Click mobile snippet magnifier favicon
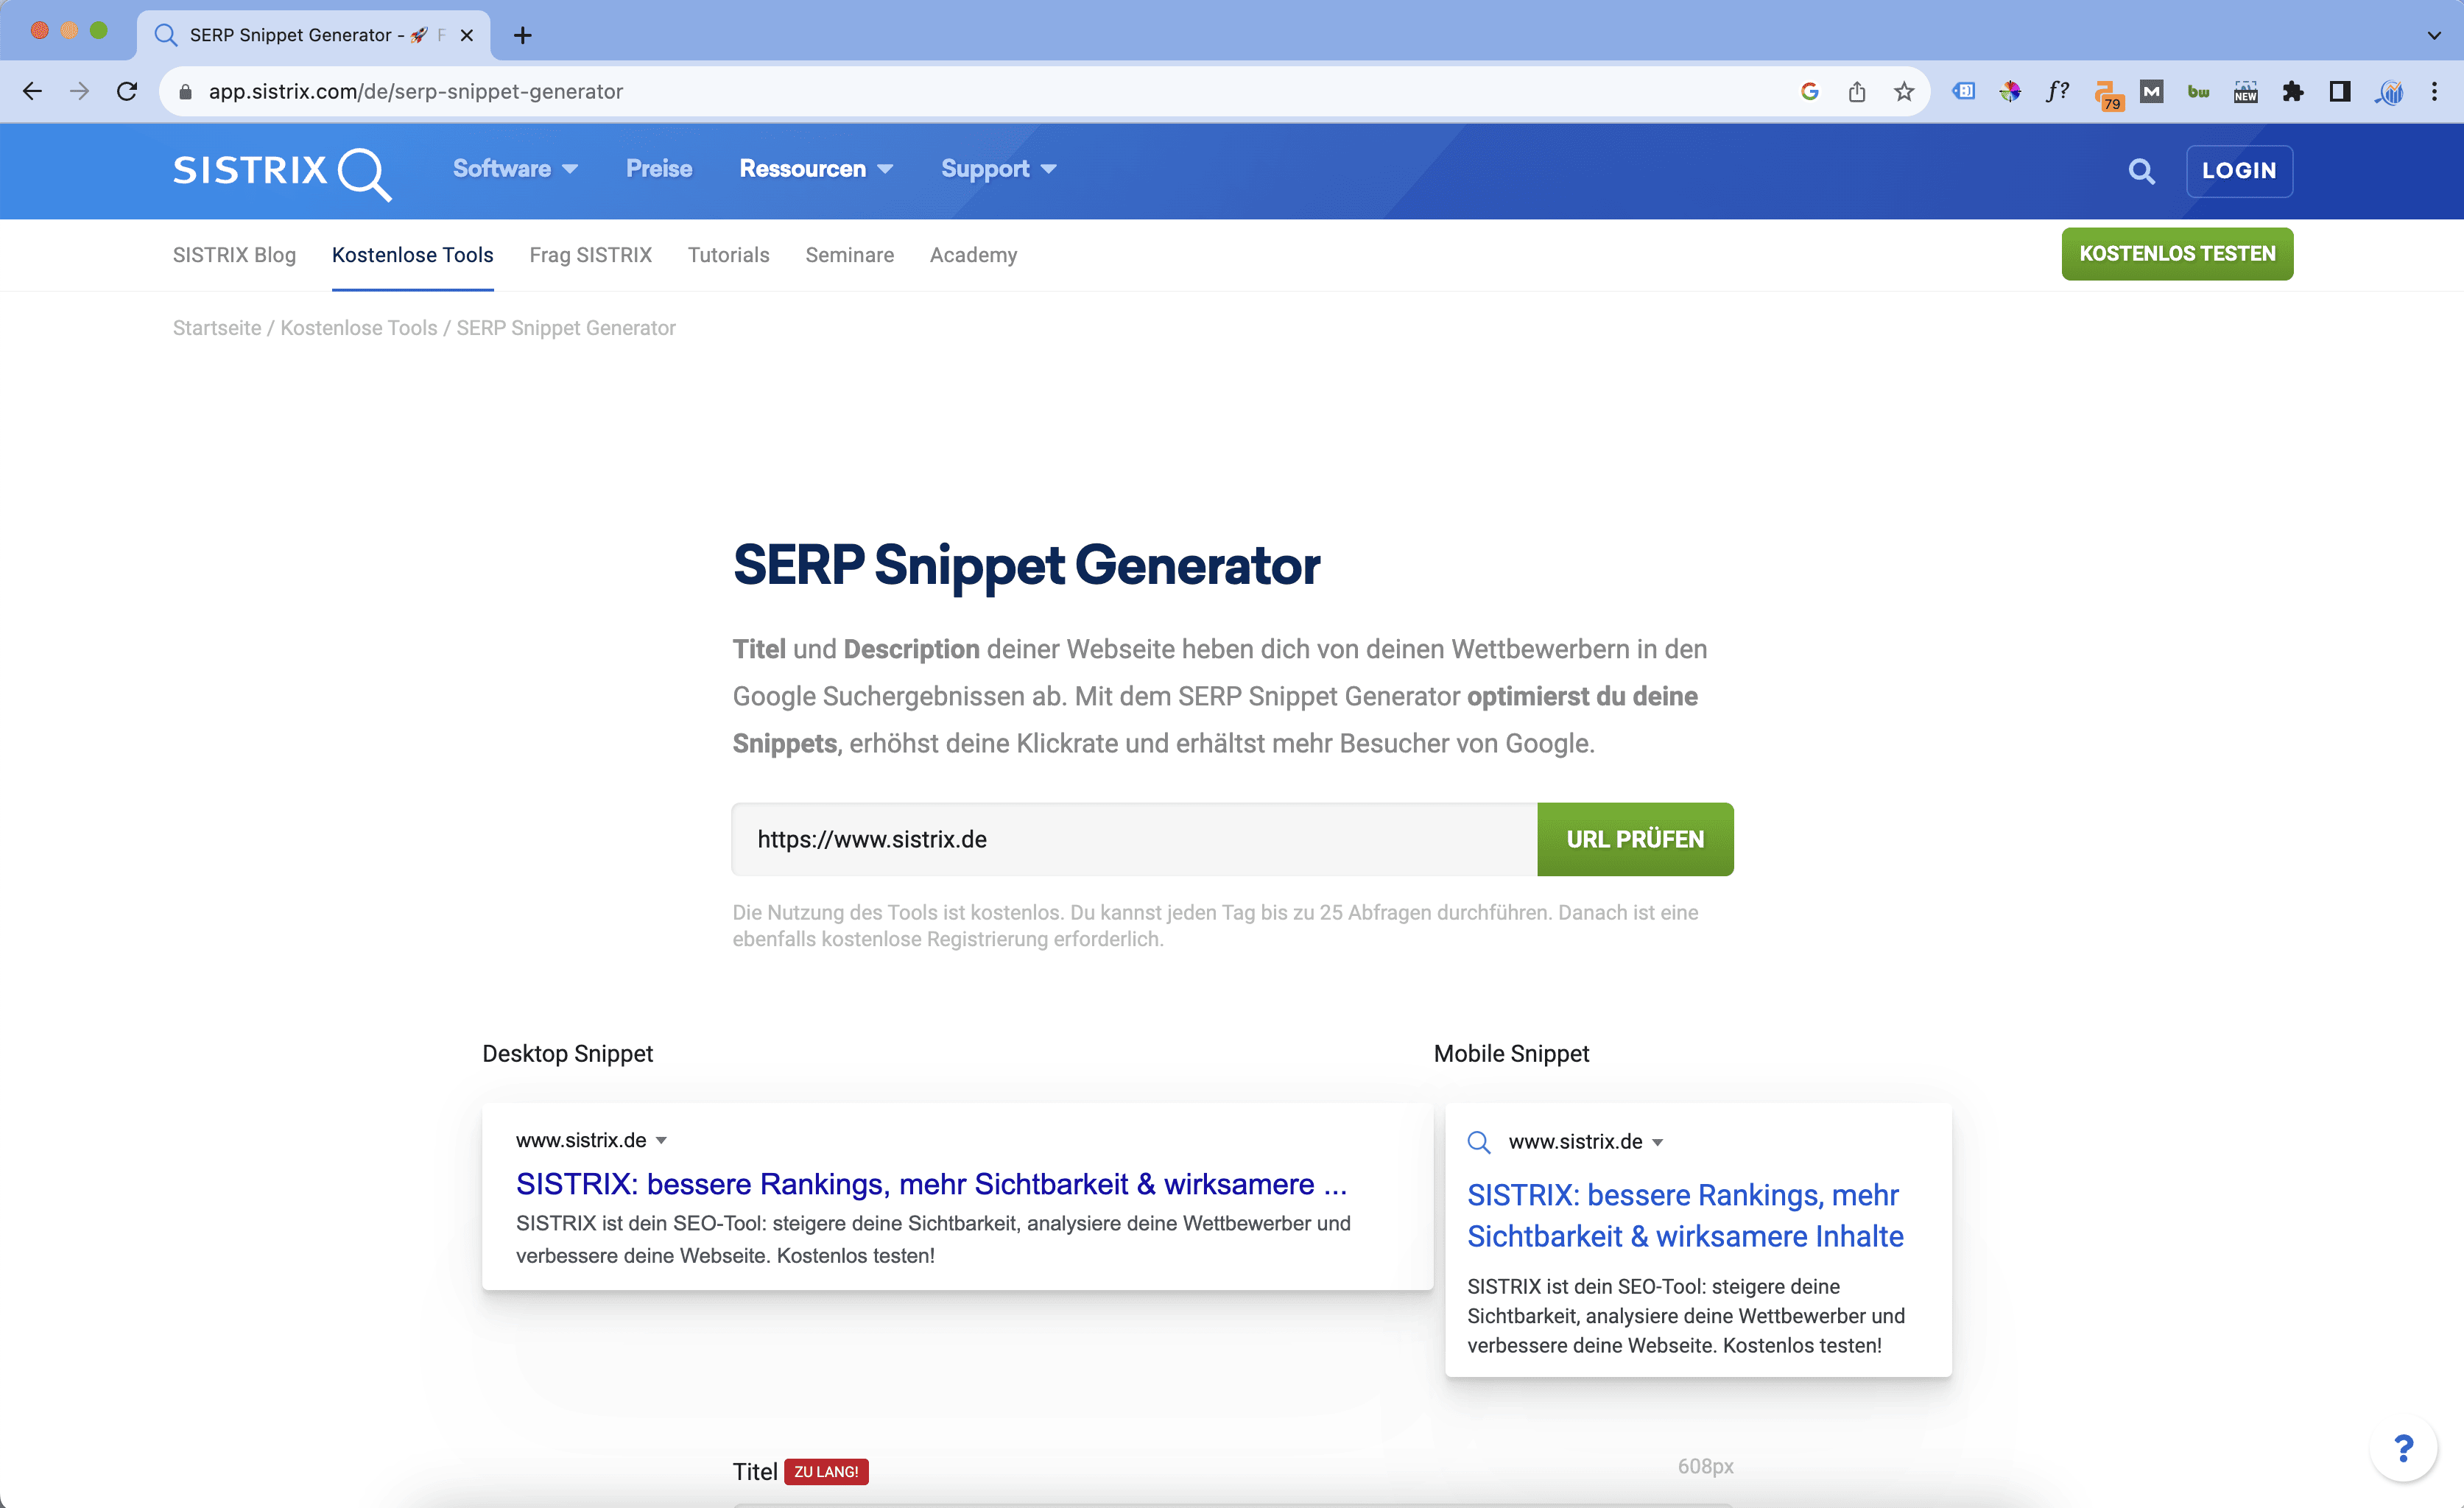Viewport: 2464px width, 1508px height. coord(1479,1142)
